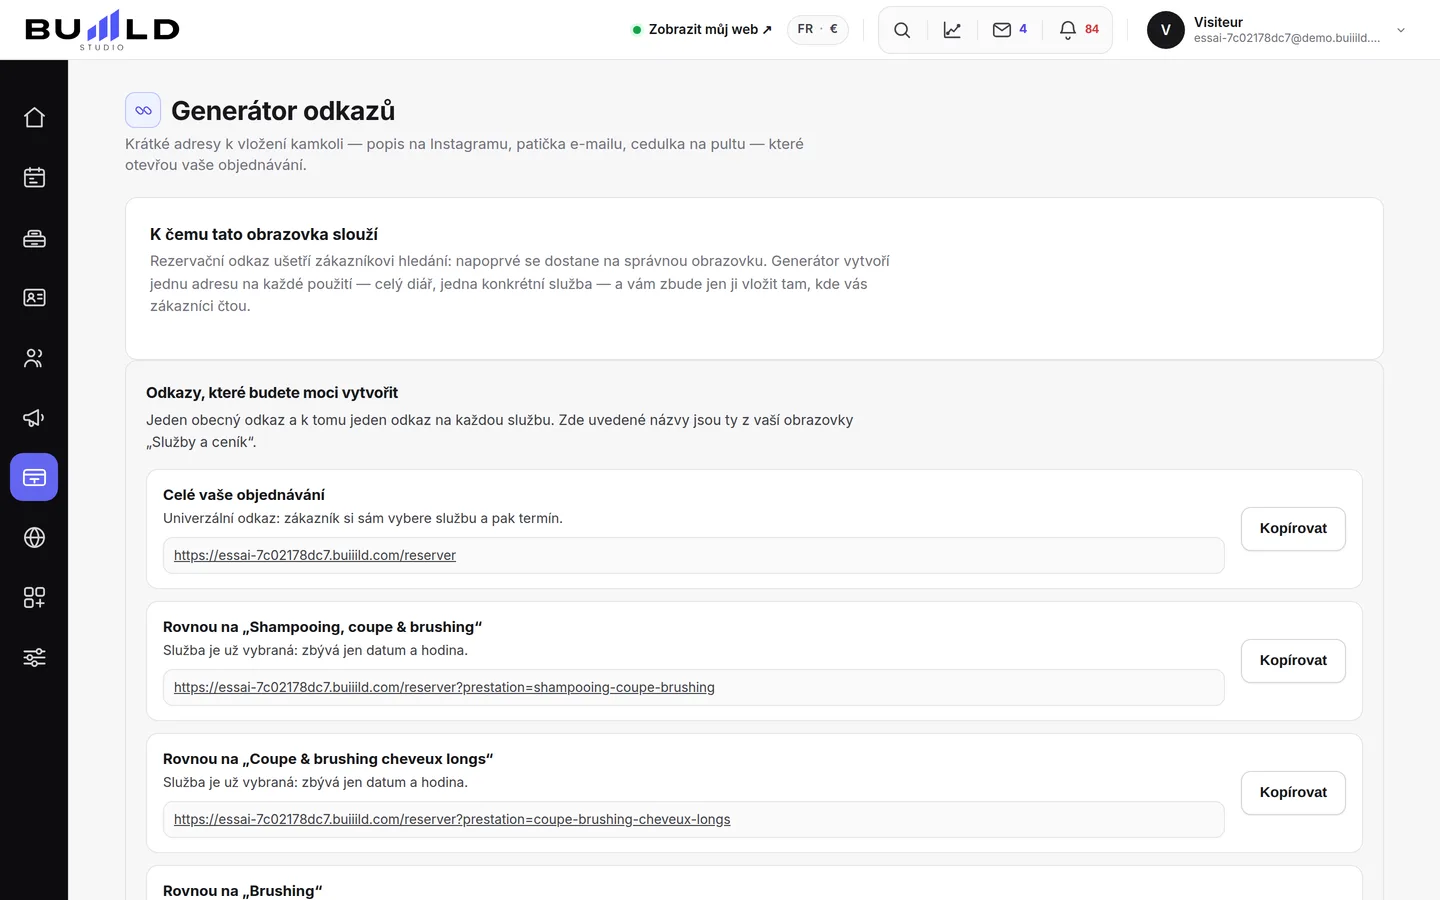The width and height of the screenshot is (1440, 900).
Task: Expand the Visiteur account menu chevron
Action: [x=1401, y=30]
